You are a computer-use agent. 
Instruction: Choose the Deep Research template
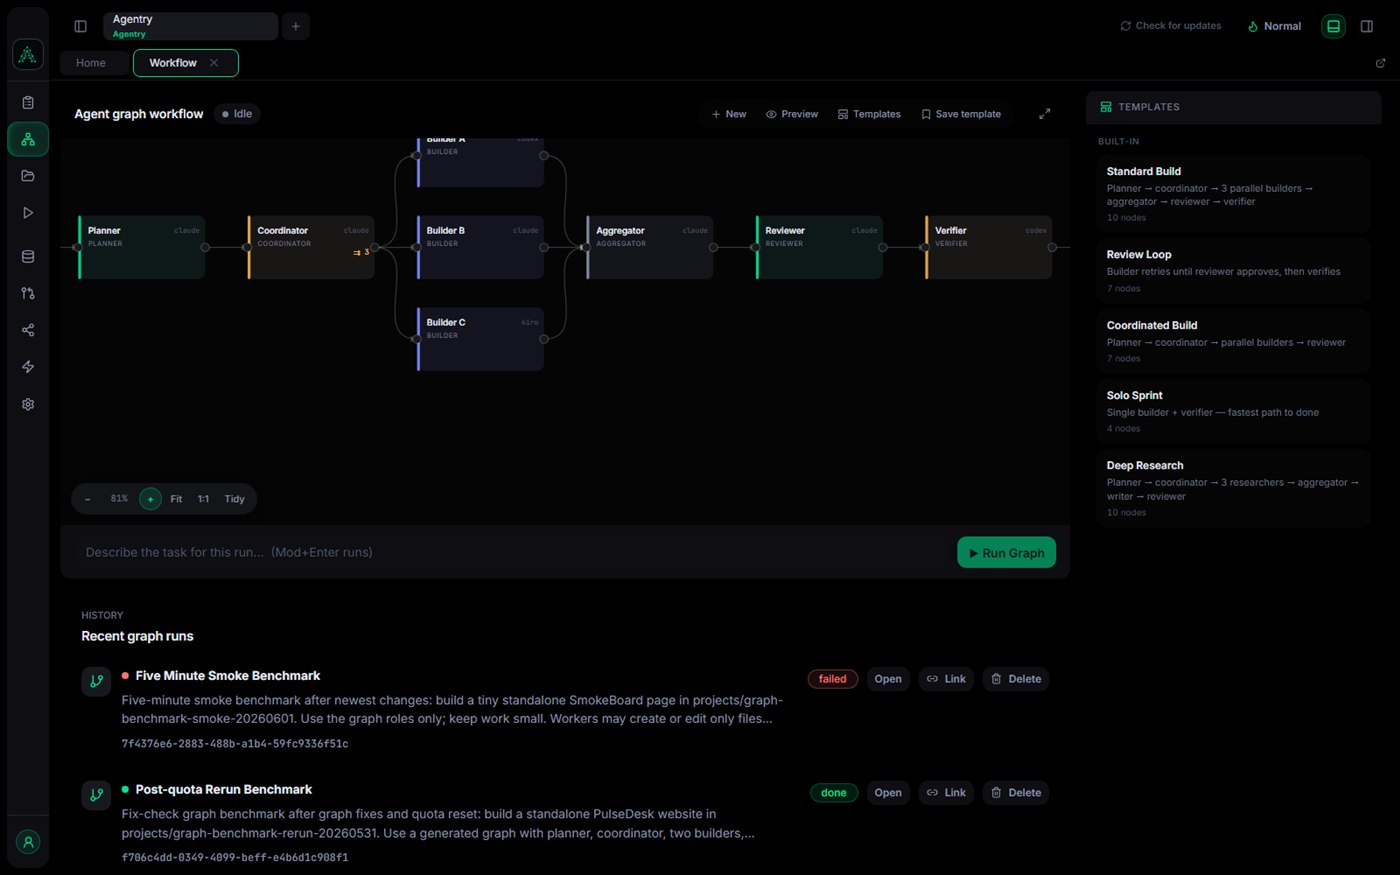pos(1233,488)
